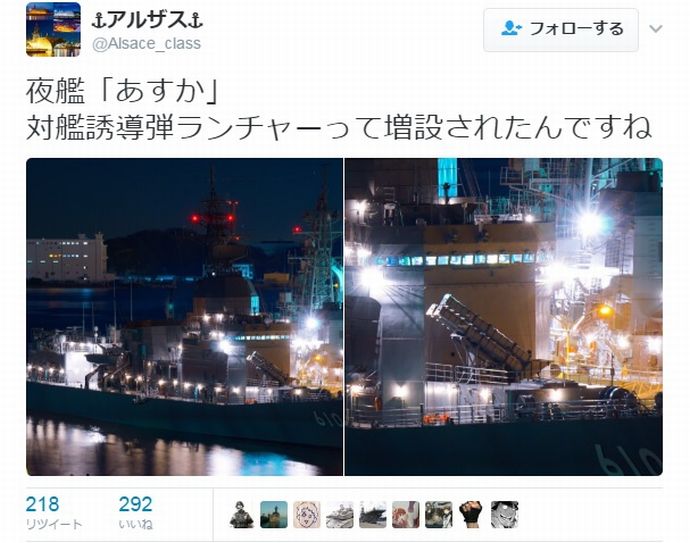Click the tweet text about あすか
The image size is (690, 543).
[x=339, y=110]
